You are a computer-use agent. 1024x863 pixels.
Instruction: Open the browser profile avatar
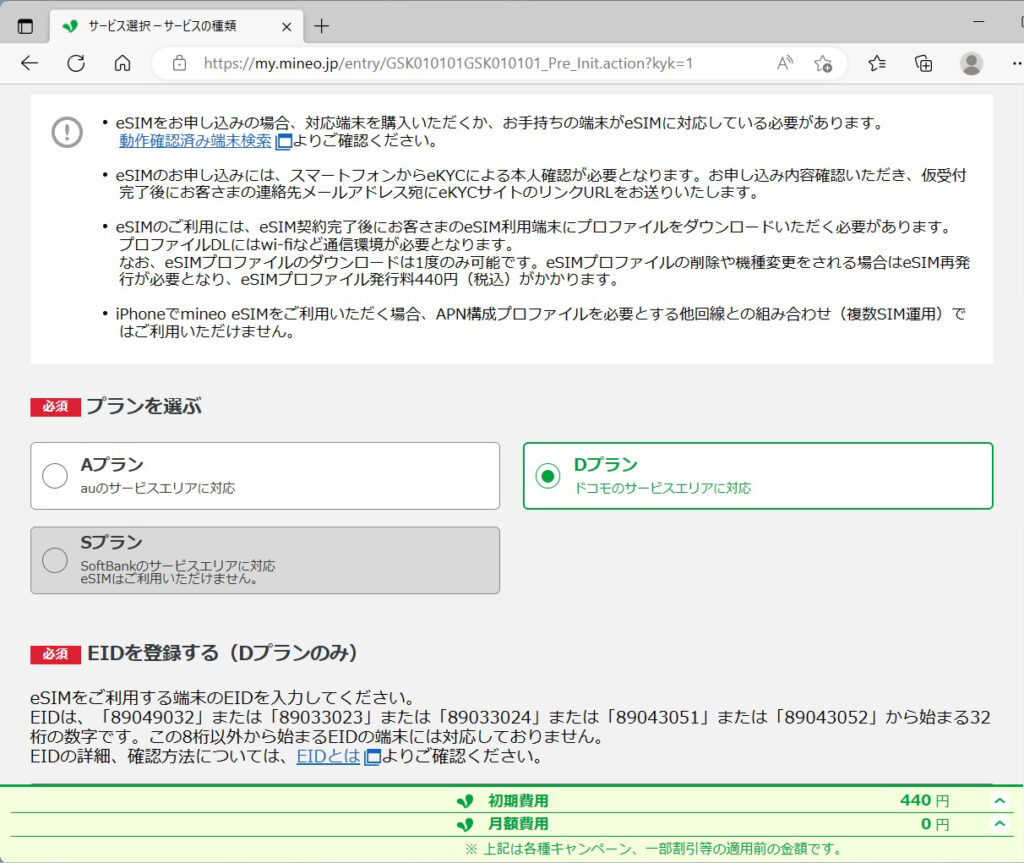[x=971, y=63]
